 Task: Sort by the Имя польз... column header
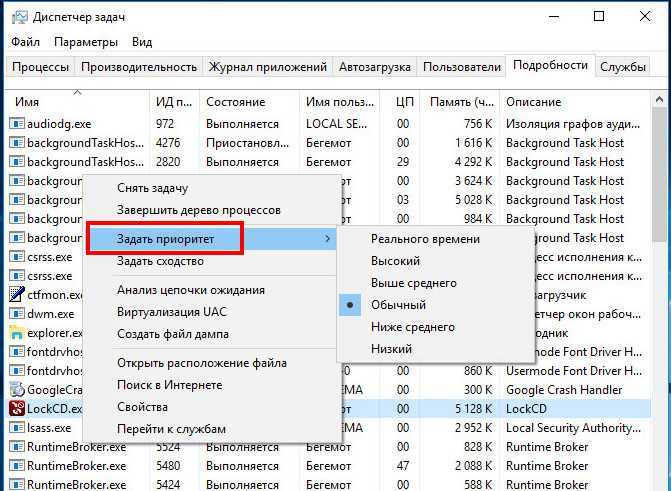point(340,102)
